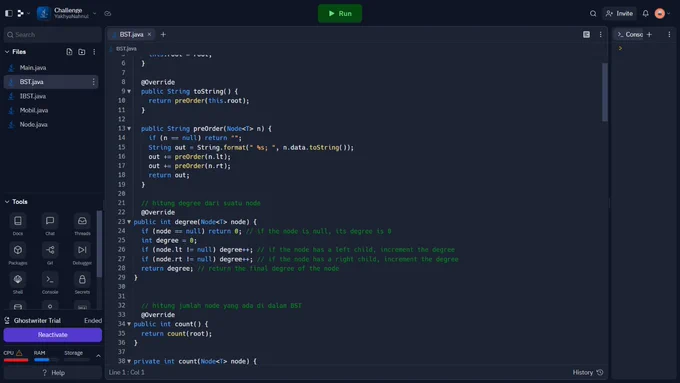Add a new editor tab
680x383 pixels.
click(x=163, y=34)
